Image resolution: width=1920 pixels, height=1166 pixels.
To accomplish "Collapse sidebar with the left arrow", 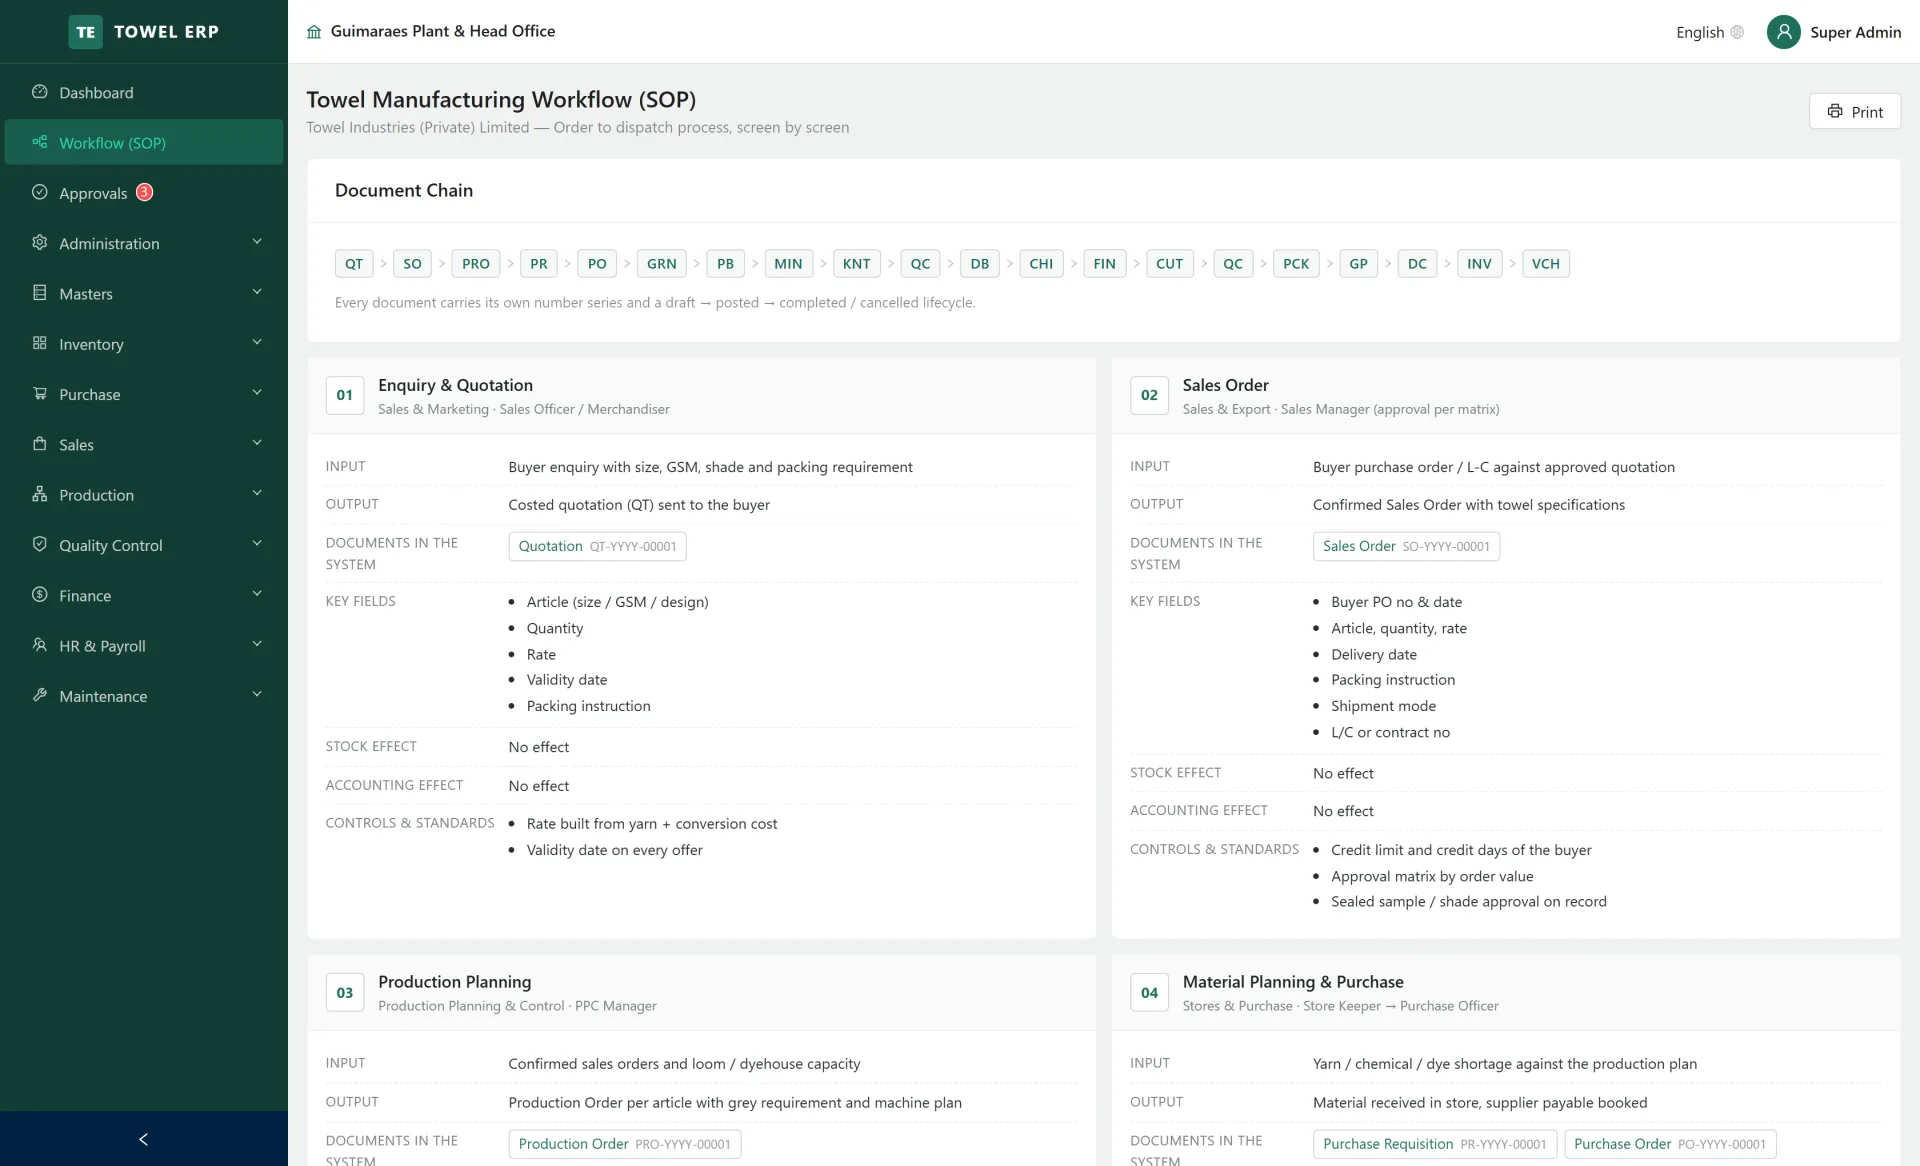I will tap(143, 1139).
